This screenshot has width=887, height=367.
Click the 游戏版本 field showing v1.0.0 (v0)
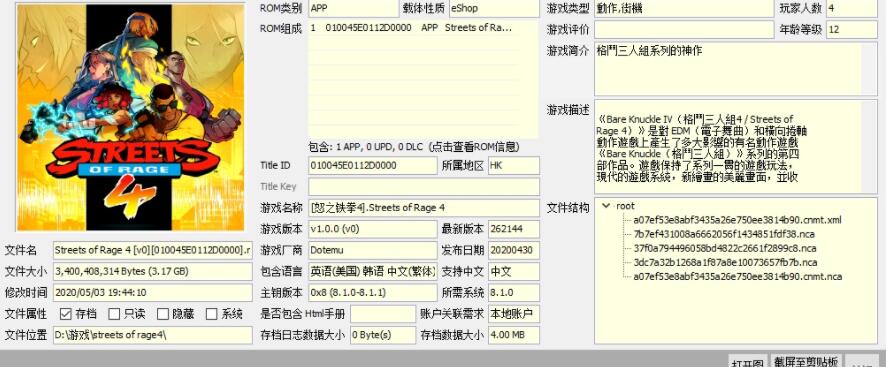pos(373,229)
